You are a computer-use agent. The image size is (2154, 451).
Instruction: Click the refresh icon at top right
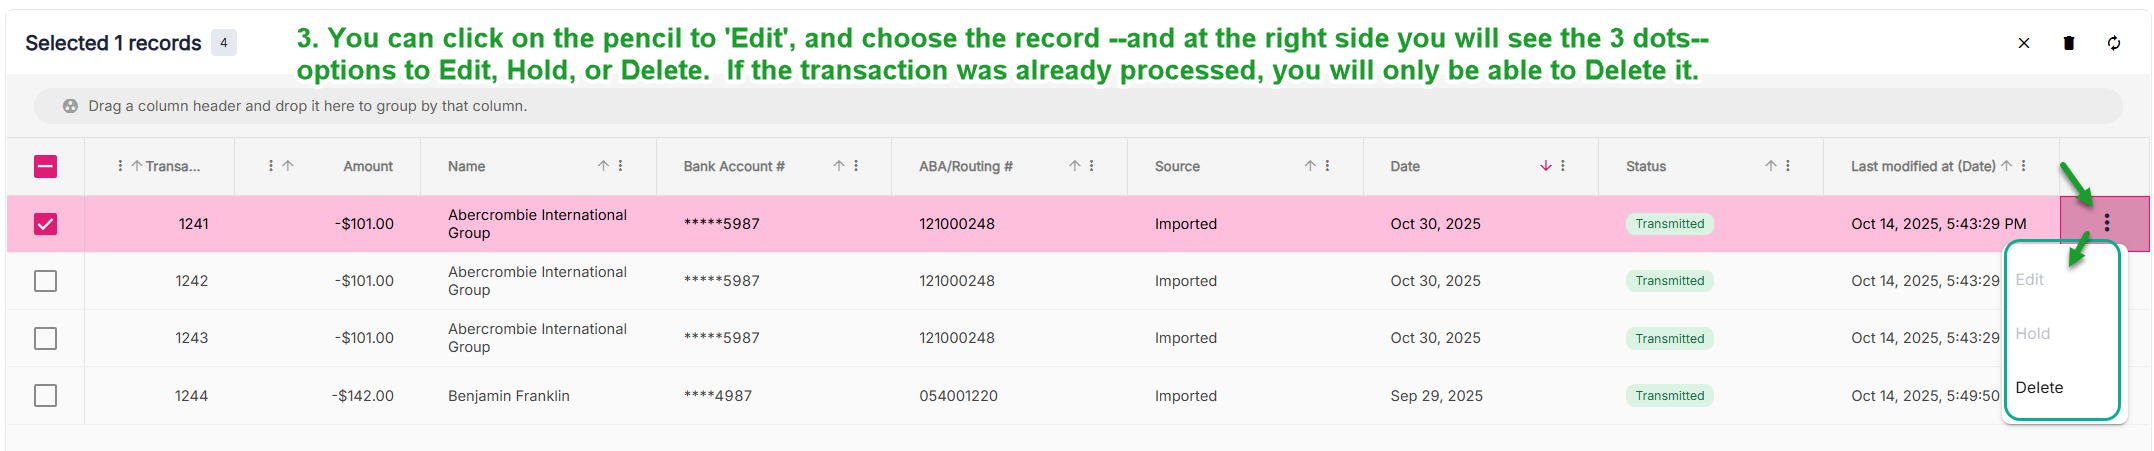2114,43
